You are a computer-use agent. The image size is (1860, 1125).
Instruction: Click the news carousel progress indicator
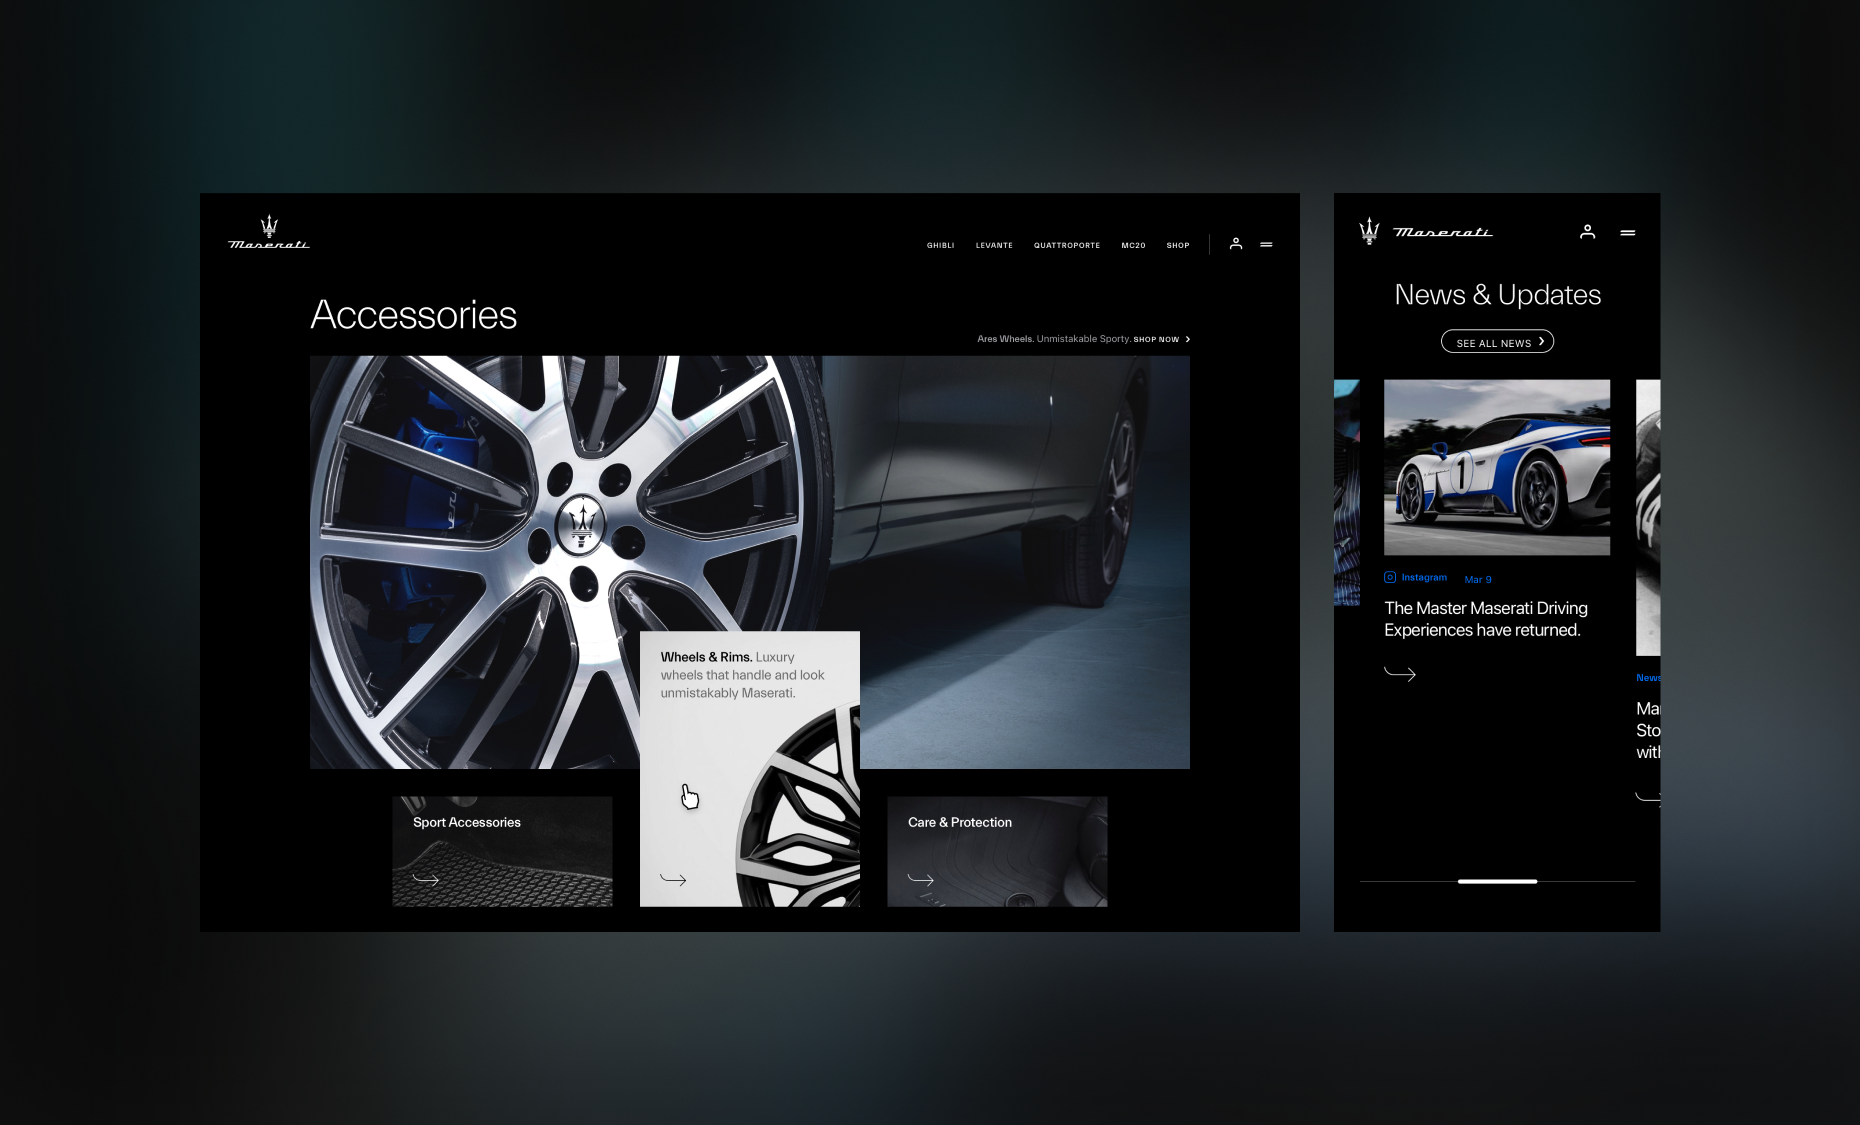point(1497,881)
